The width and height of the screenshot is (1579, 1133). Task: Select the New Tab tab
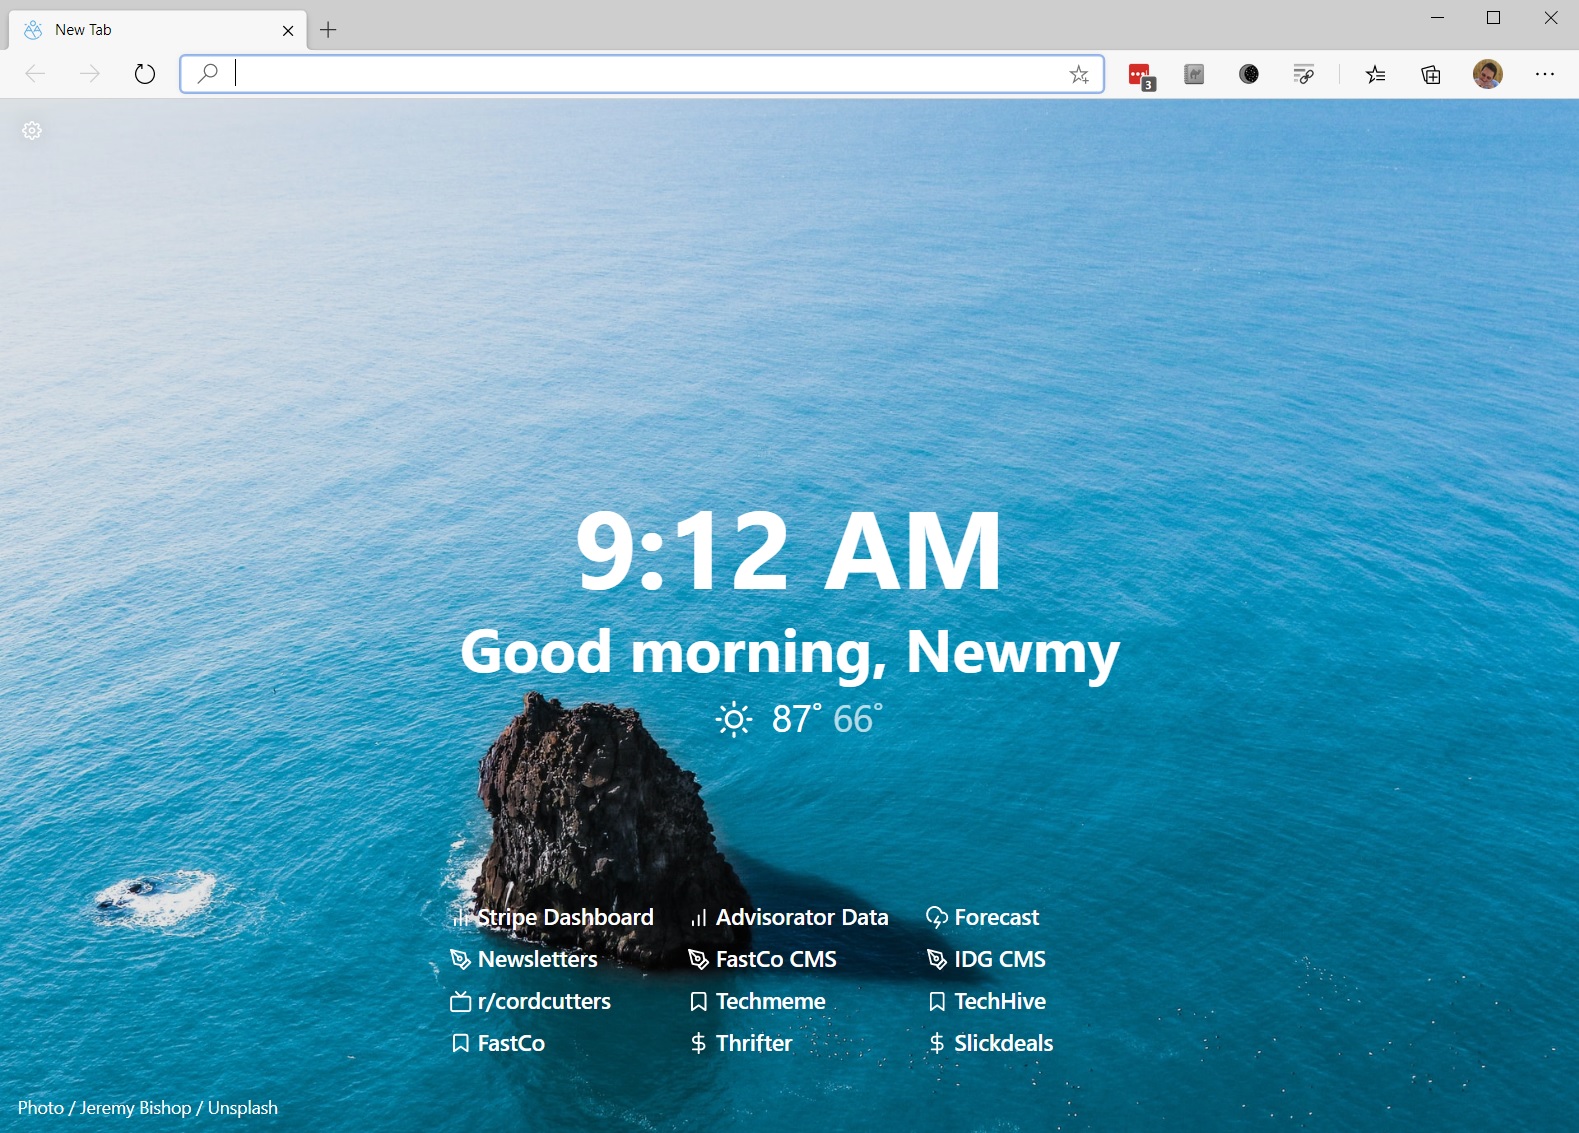[158, 30]
